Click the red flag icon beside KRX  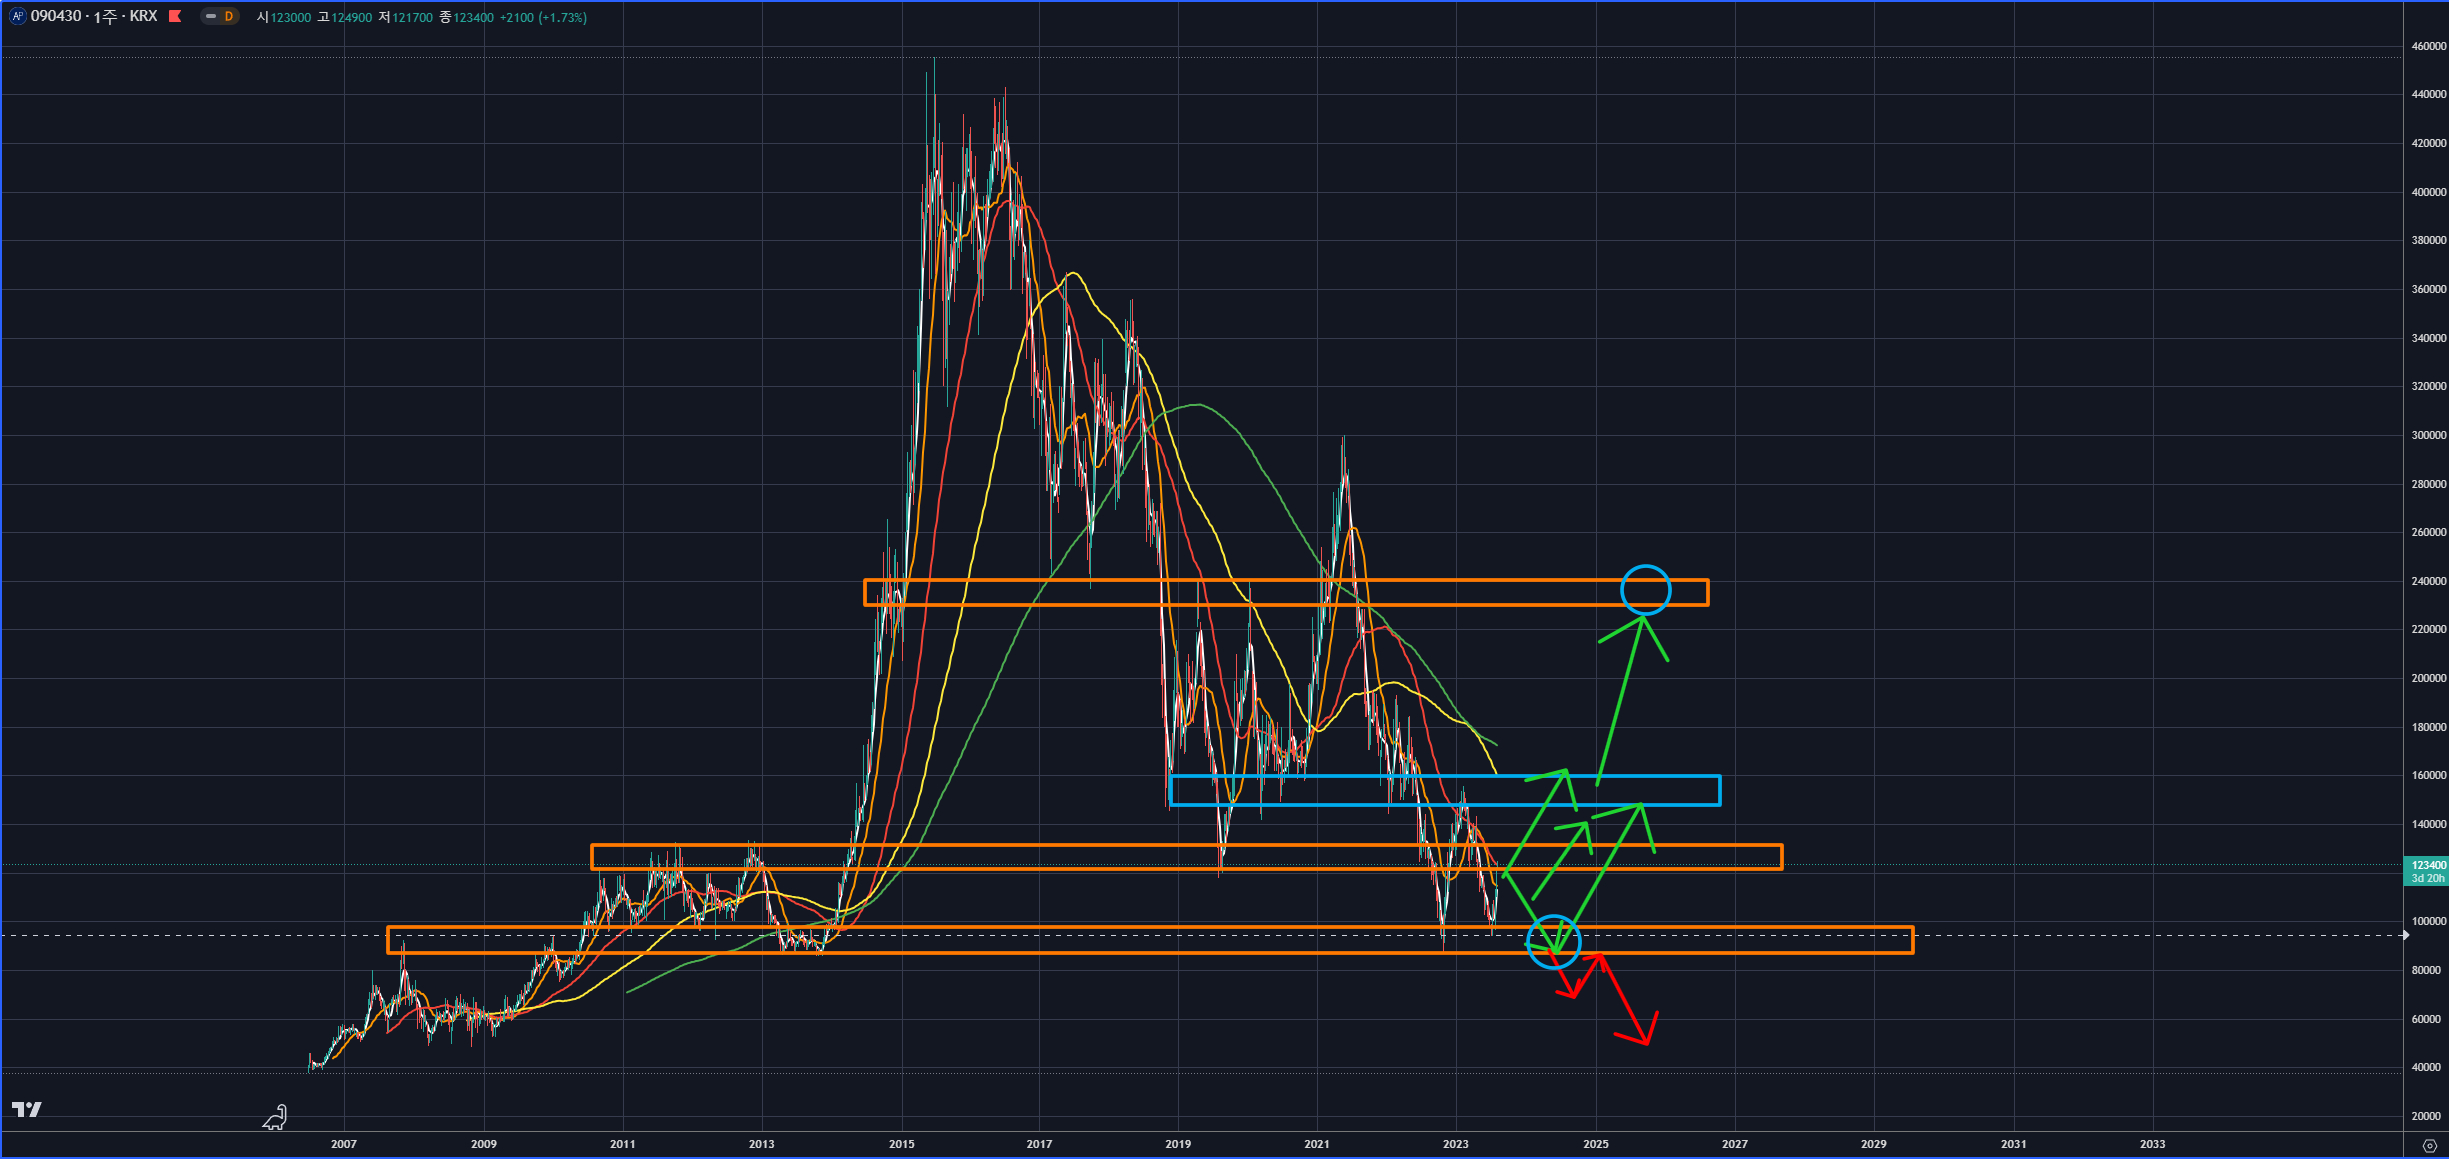(175, 16)
